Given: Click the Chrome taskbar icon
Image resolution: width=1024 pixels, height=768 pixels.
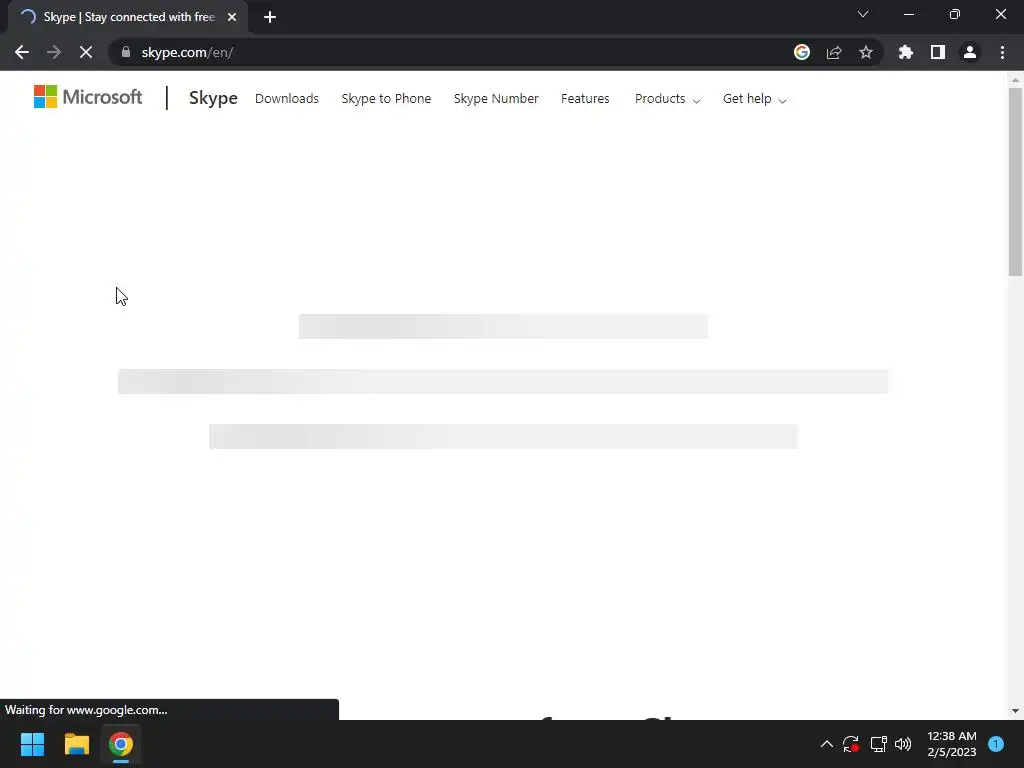Looking at the screenshot, I should [x=121, y=744].
